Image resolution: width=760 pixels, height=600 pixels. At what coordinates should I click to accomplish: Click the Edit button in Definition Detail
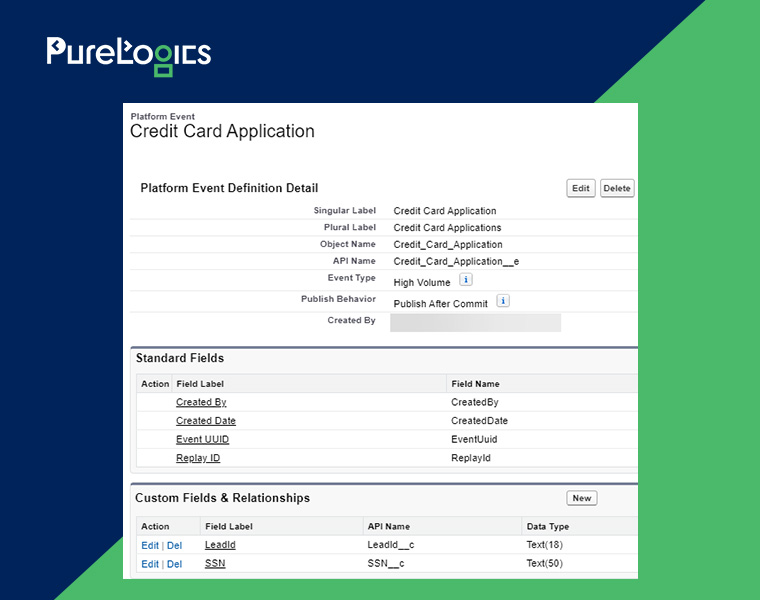coord(581,188)
